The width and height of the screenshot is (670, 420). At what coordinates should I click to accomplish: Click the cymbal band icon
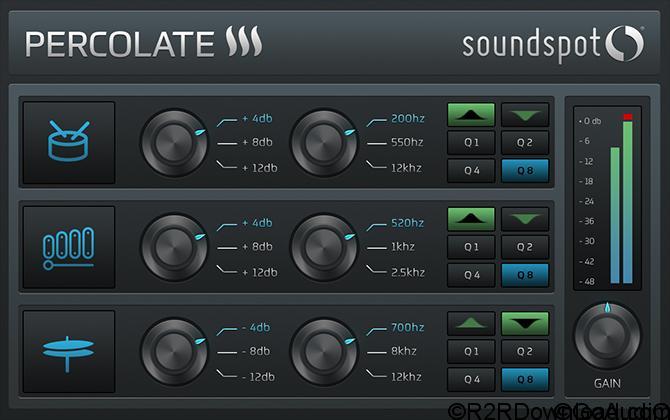tap(69, 351)
